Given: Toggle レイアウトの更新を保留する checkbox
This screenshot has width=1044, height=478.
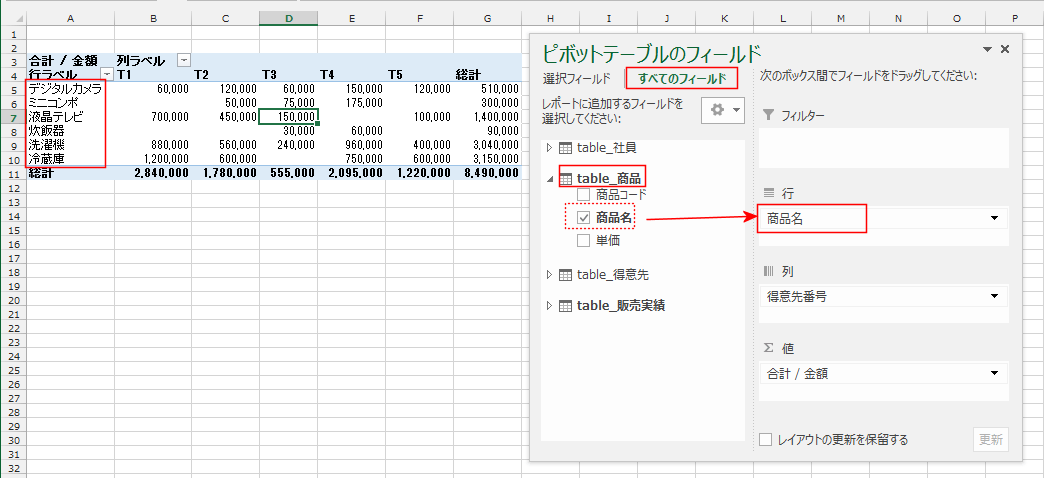Looking at the screenshot, I should pyautogui.click(x=766, y=439).
